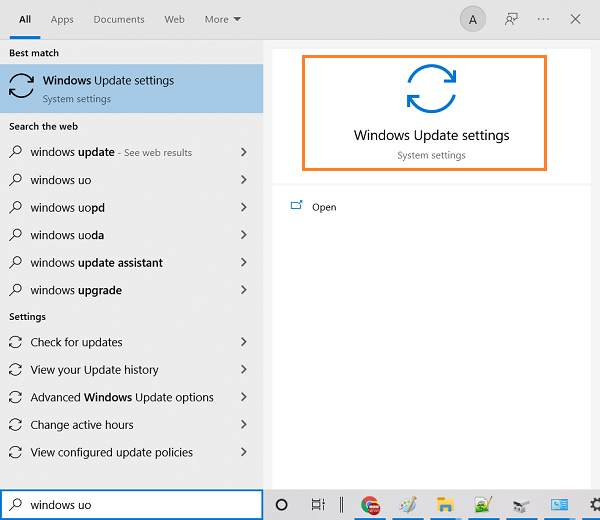Click the large blue update arrows icon

(x=431, y=89)
